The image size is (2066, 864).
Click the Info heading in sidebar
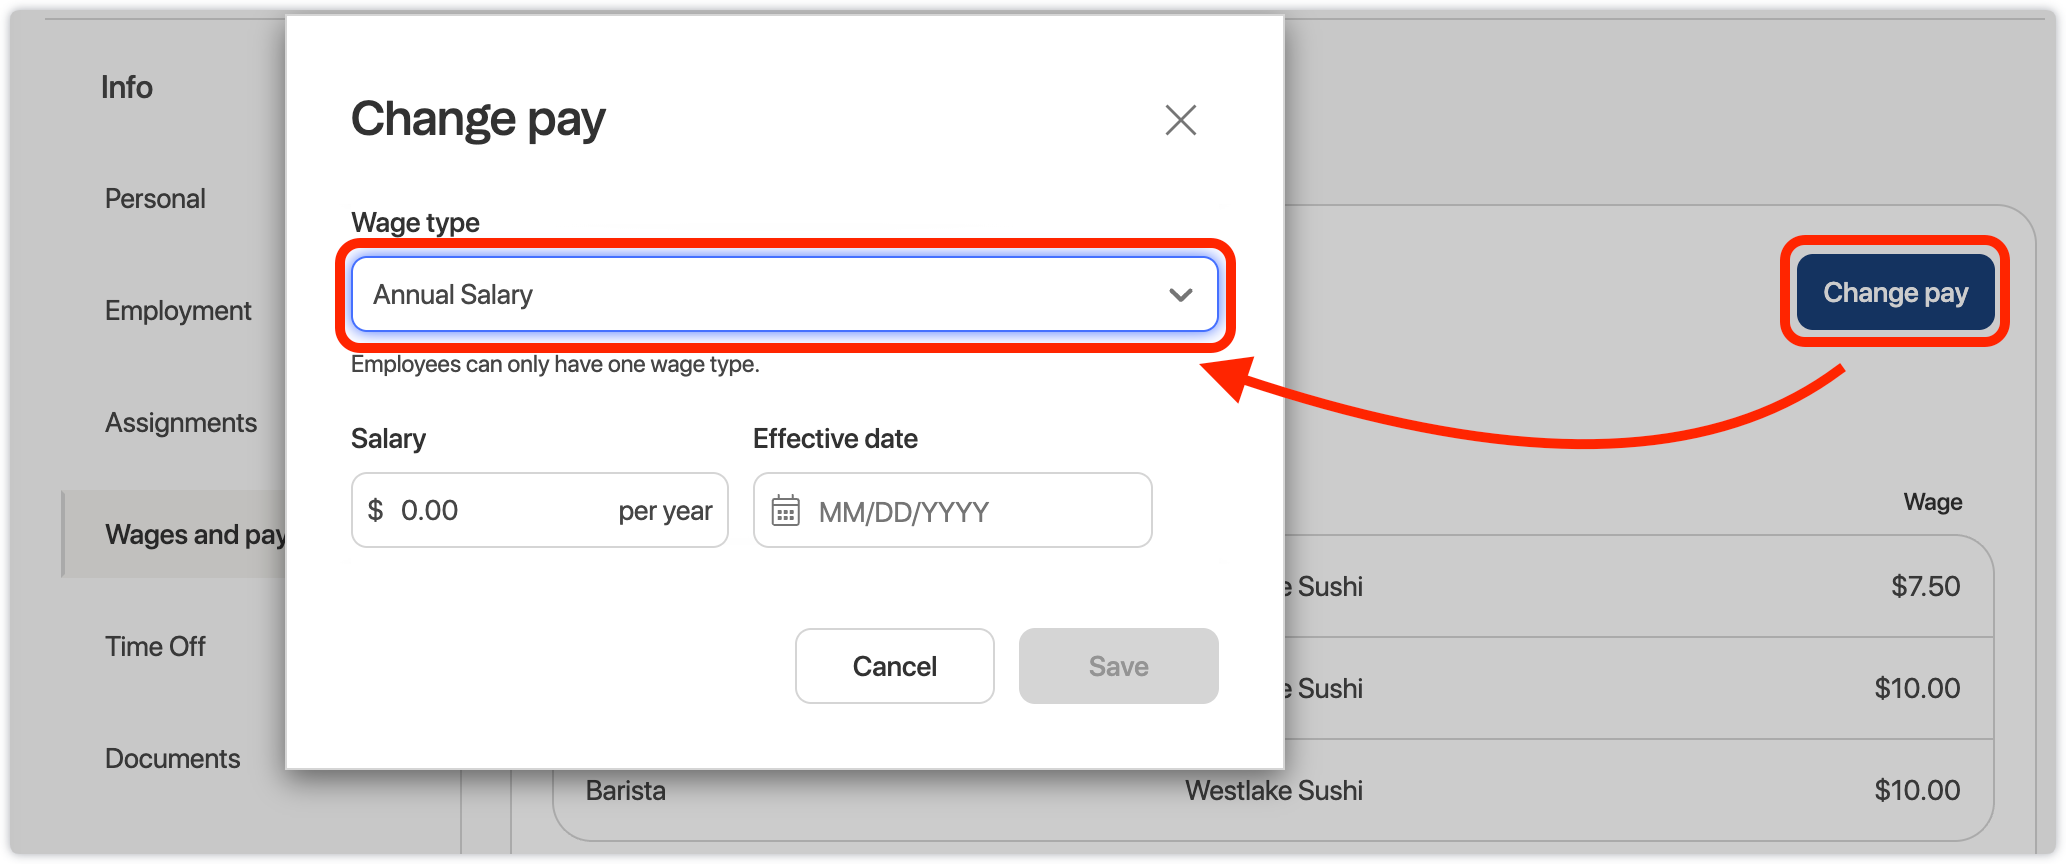(x=127, y=88)
